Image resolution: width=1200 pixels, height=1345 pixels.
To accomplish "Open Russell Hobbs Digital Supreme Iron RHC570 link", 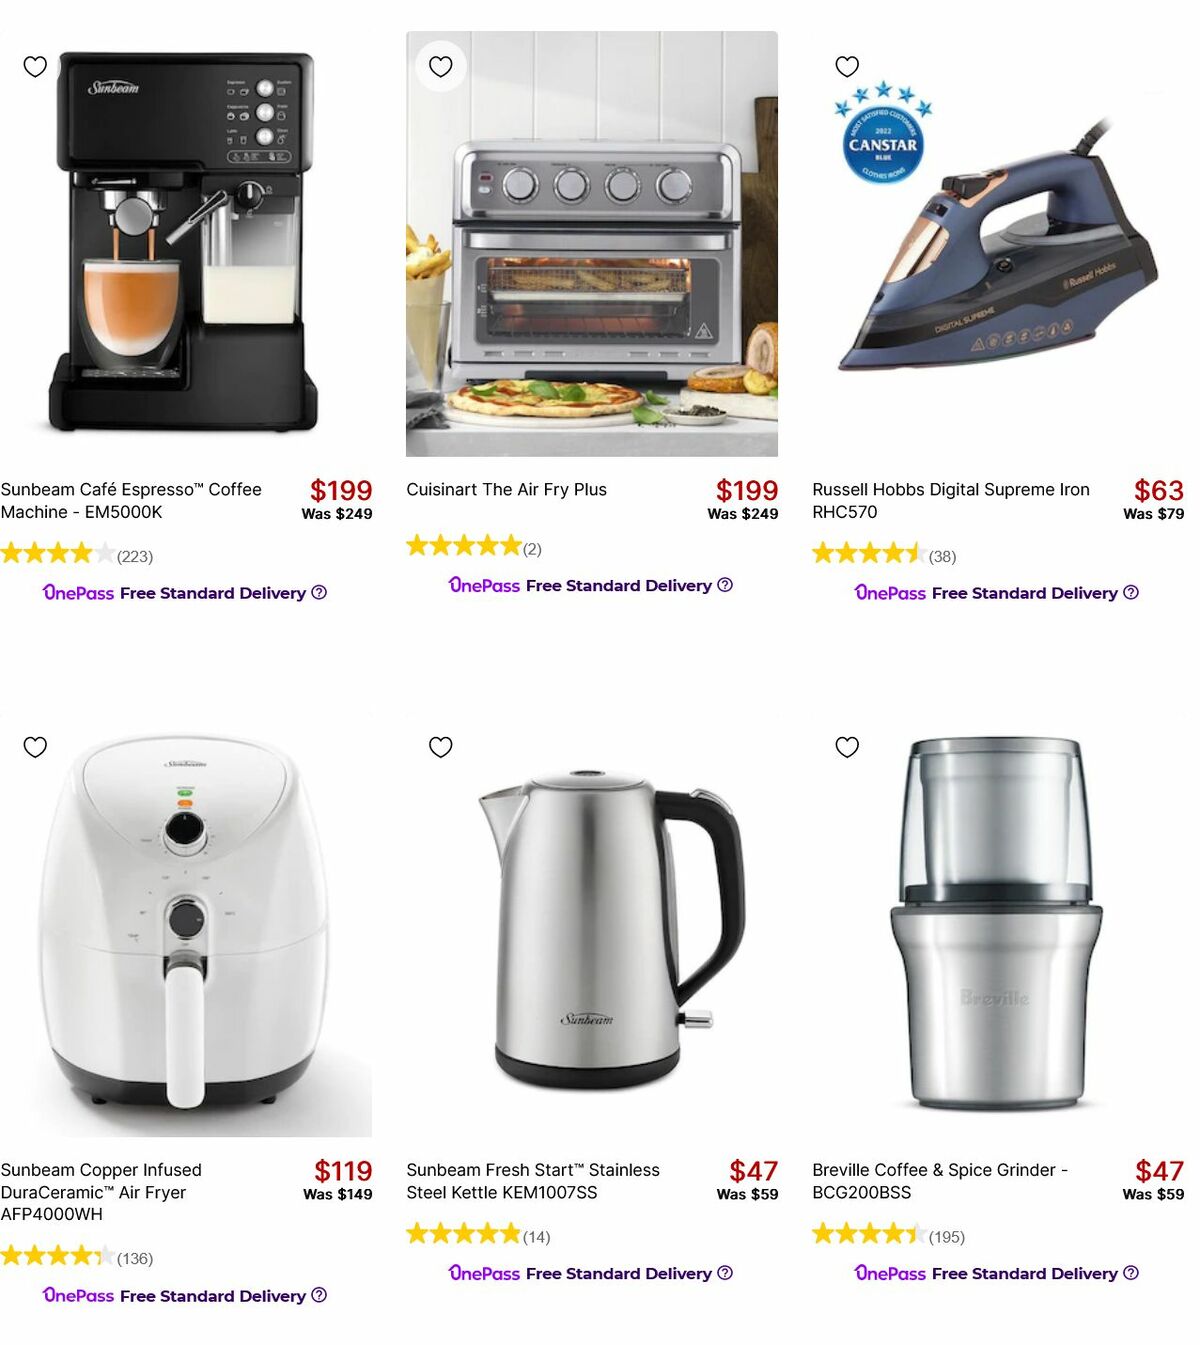I will 951,500.
